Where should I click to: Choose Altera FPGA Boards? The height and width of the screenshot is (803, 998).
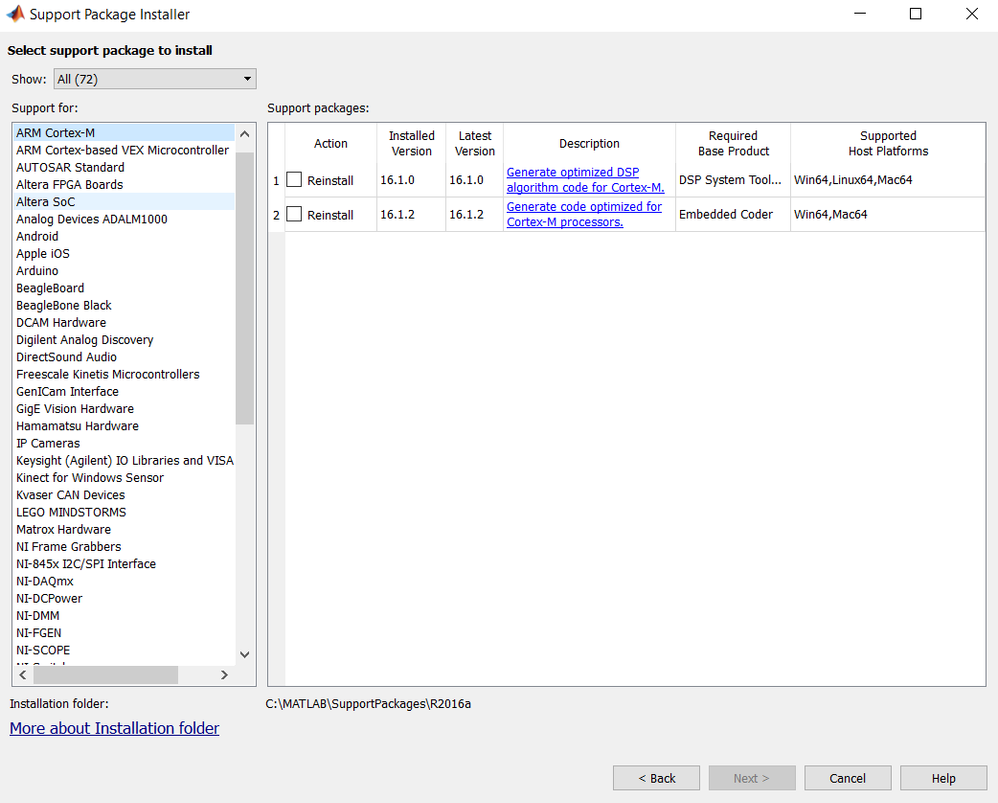coord(124,185)
